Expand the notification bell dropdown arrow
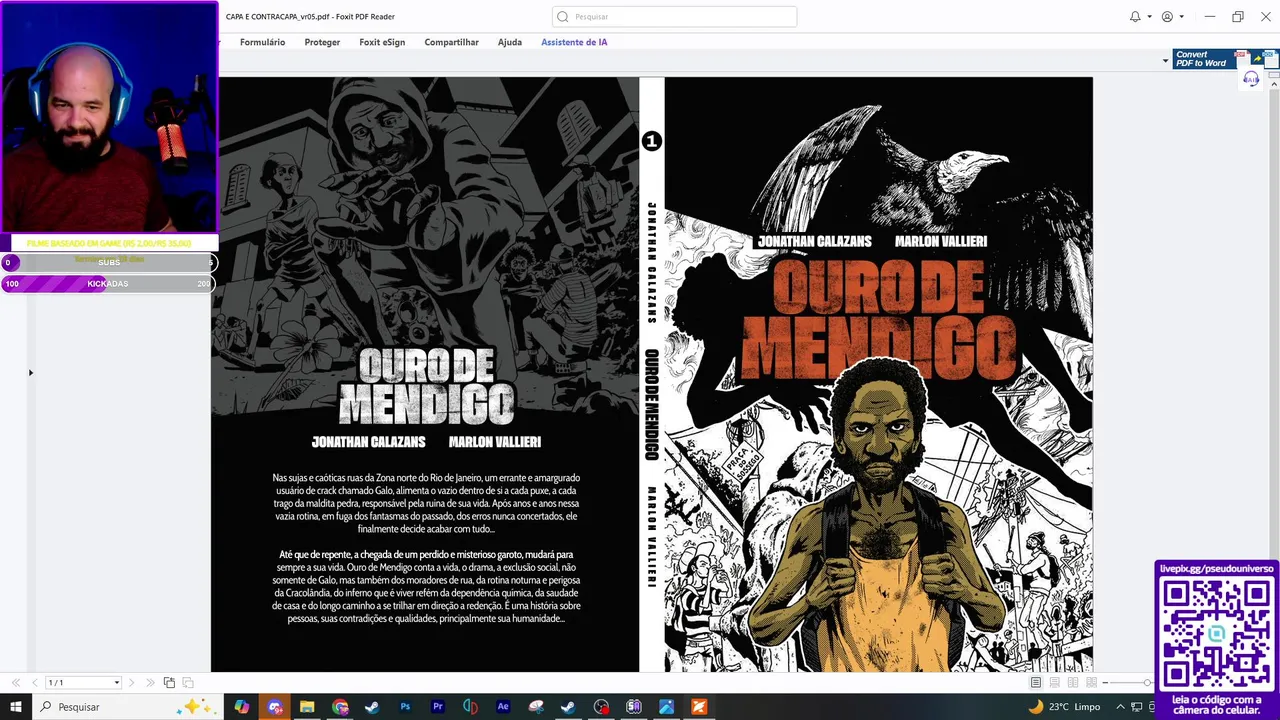 (x=1150, y=17)
